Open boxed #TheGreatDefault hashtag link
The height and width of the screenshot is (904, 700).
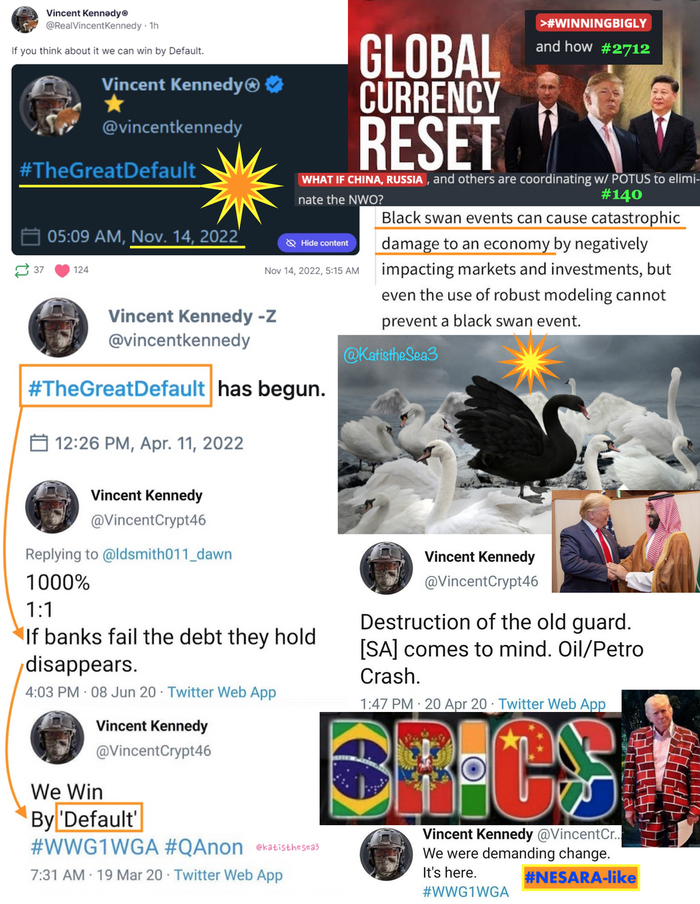click(116, 388)
